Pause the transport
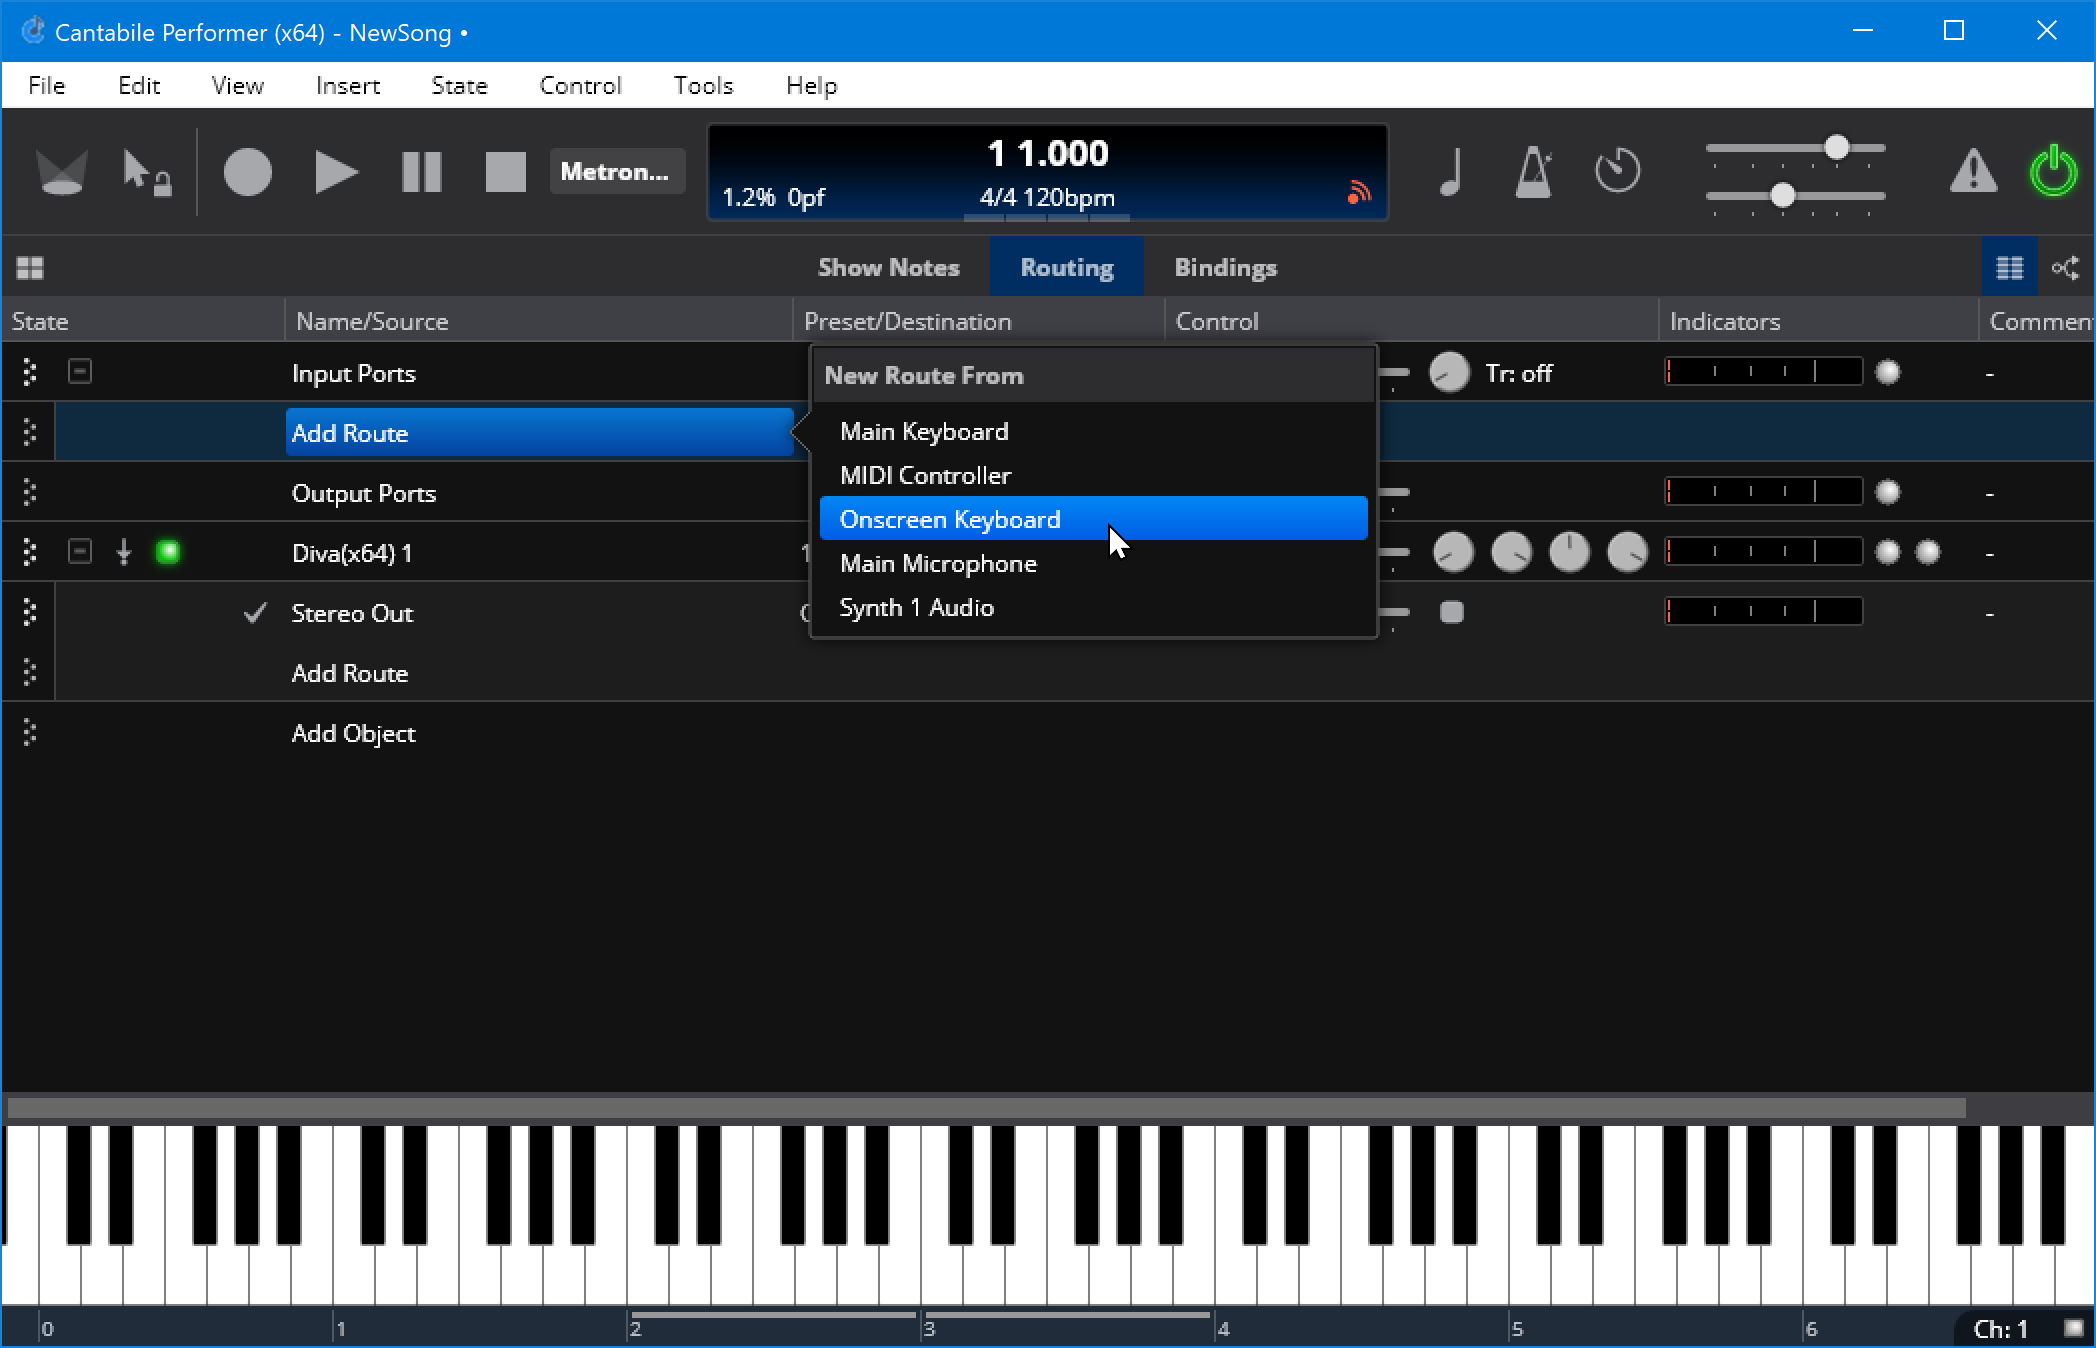 (421, 172)
